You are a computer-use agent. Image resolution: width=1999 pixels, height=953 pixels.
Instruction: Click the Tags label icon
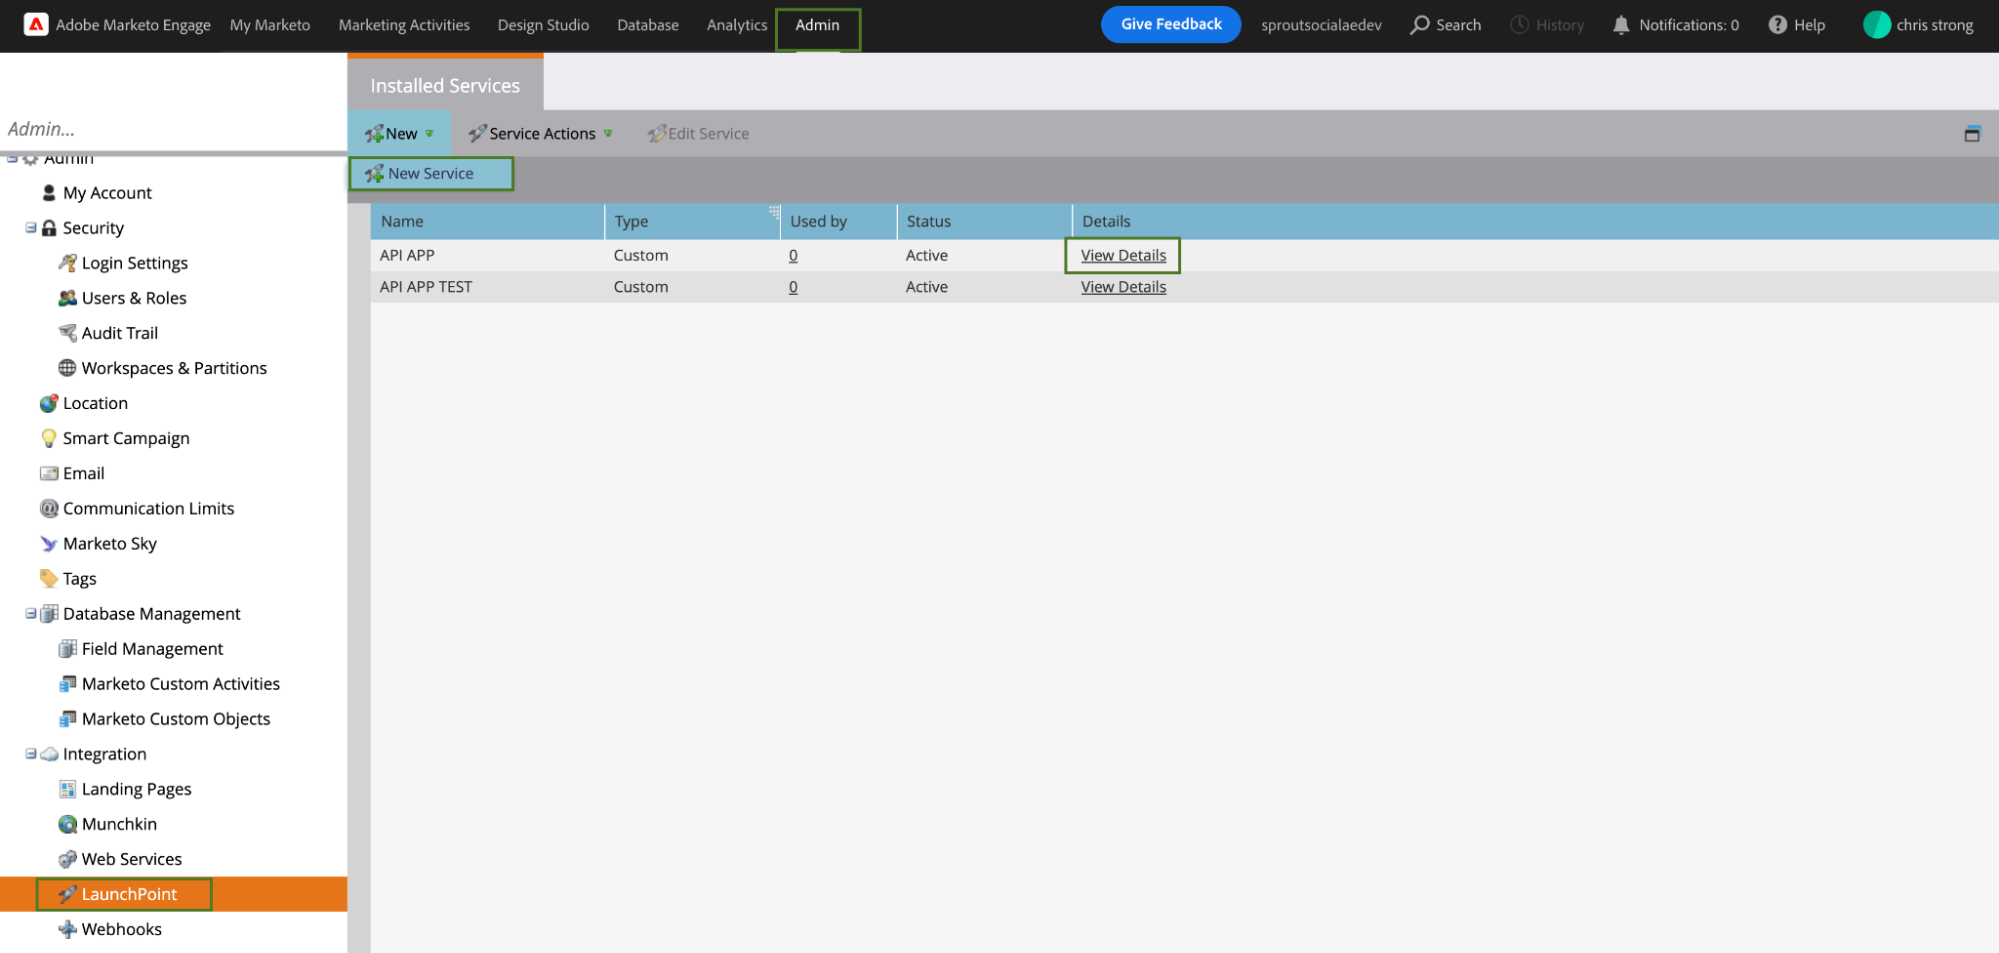pyautogui.click(x=49, y=578)
